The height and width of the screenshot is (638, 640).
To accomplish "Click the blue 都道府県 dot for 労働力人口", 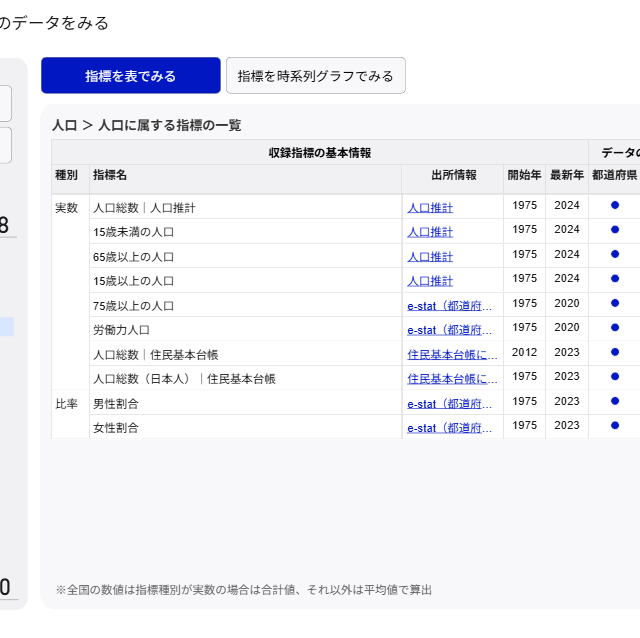I will [x=615, y=328].
